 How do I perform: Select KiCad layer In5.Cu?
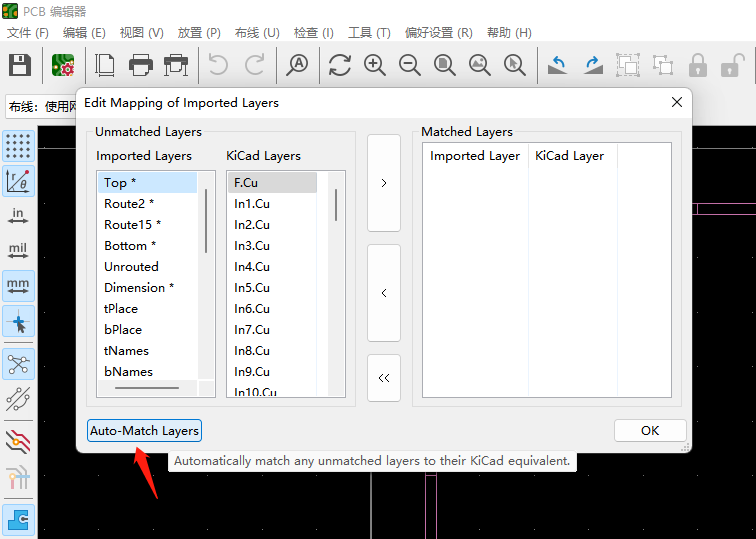pos(272,288)
